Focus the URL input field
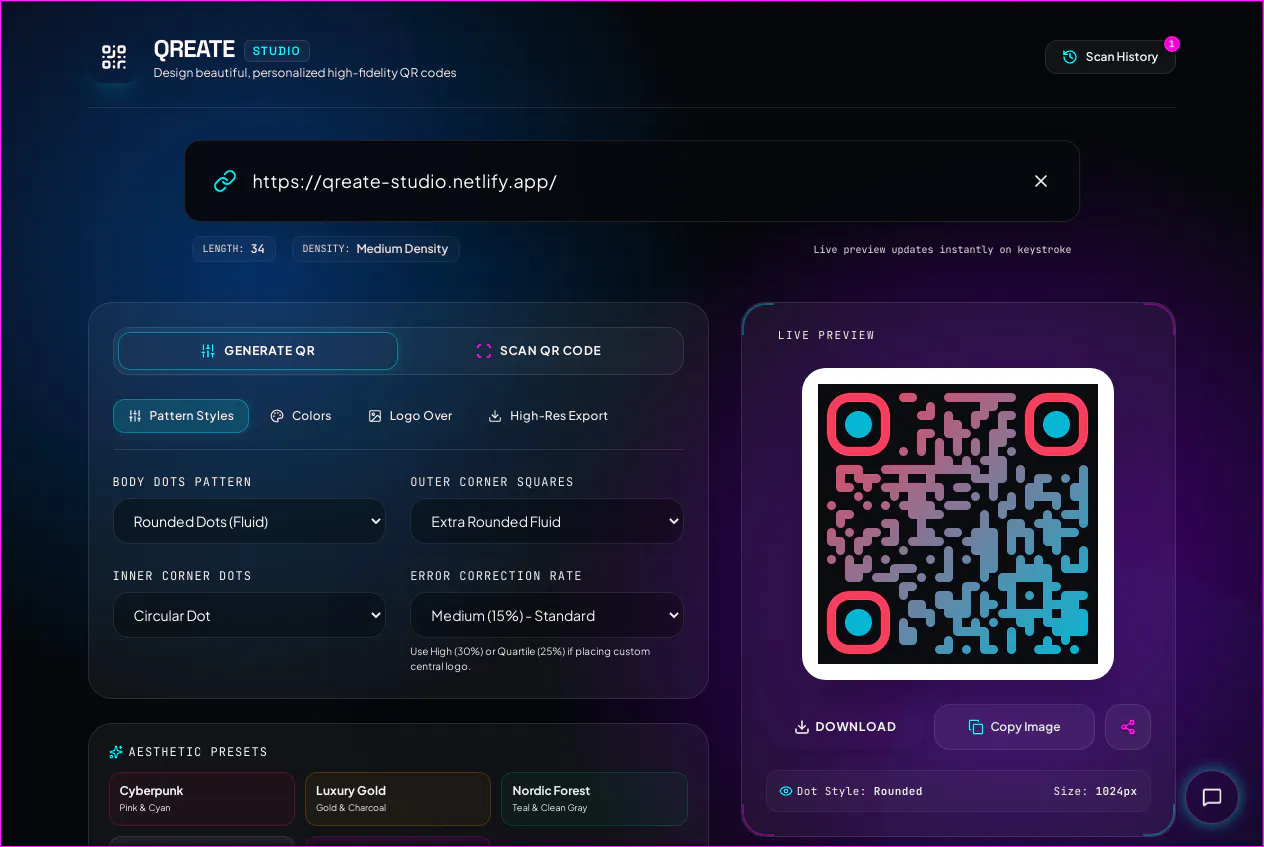Screen dimensions: 1264x847 click(x=632, y=181)
